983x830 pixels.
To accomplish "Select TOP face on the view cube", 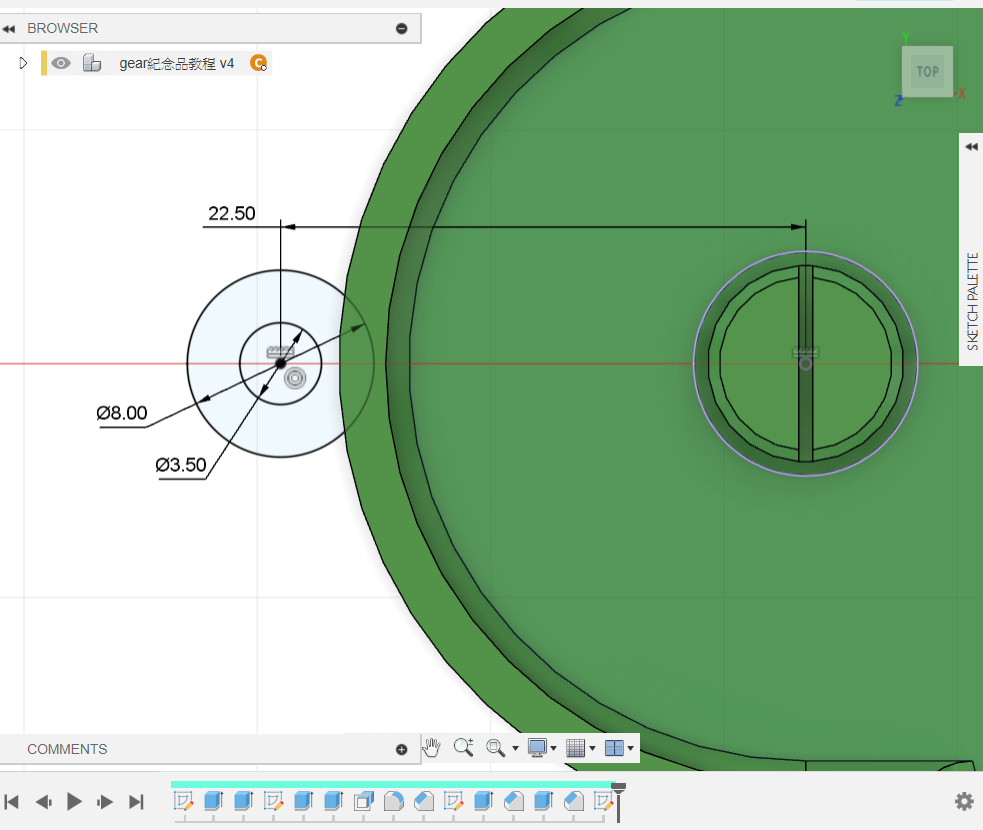I will [x=927, y=72].
